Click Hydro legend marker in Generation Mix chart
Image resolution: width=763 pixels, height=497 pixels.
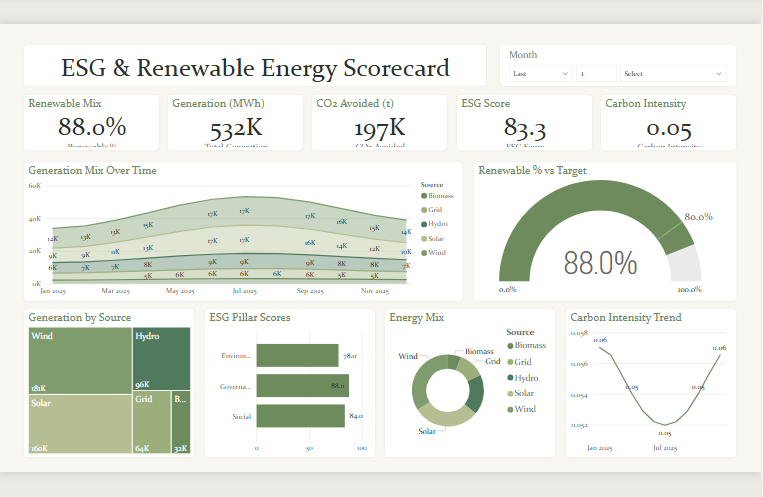424,224
